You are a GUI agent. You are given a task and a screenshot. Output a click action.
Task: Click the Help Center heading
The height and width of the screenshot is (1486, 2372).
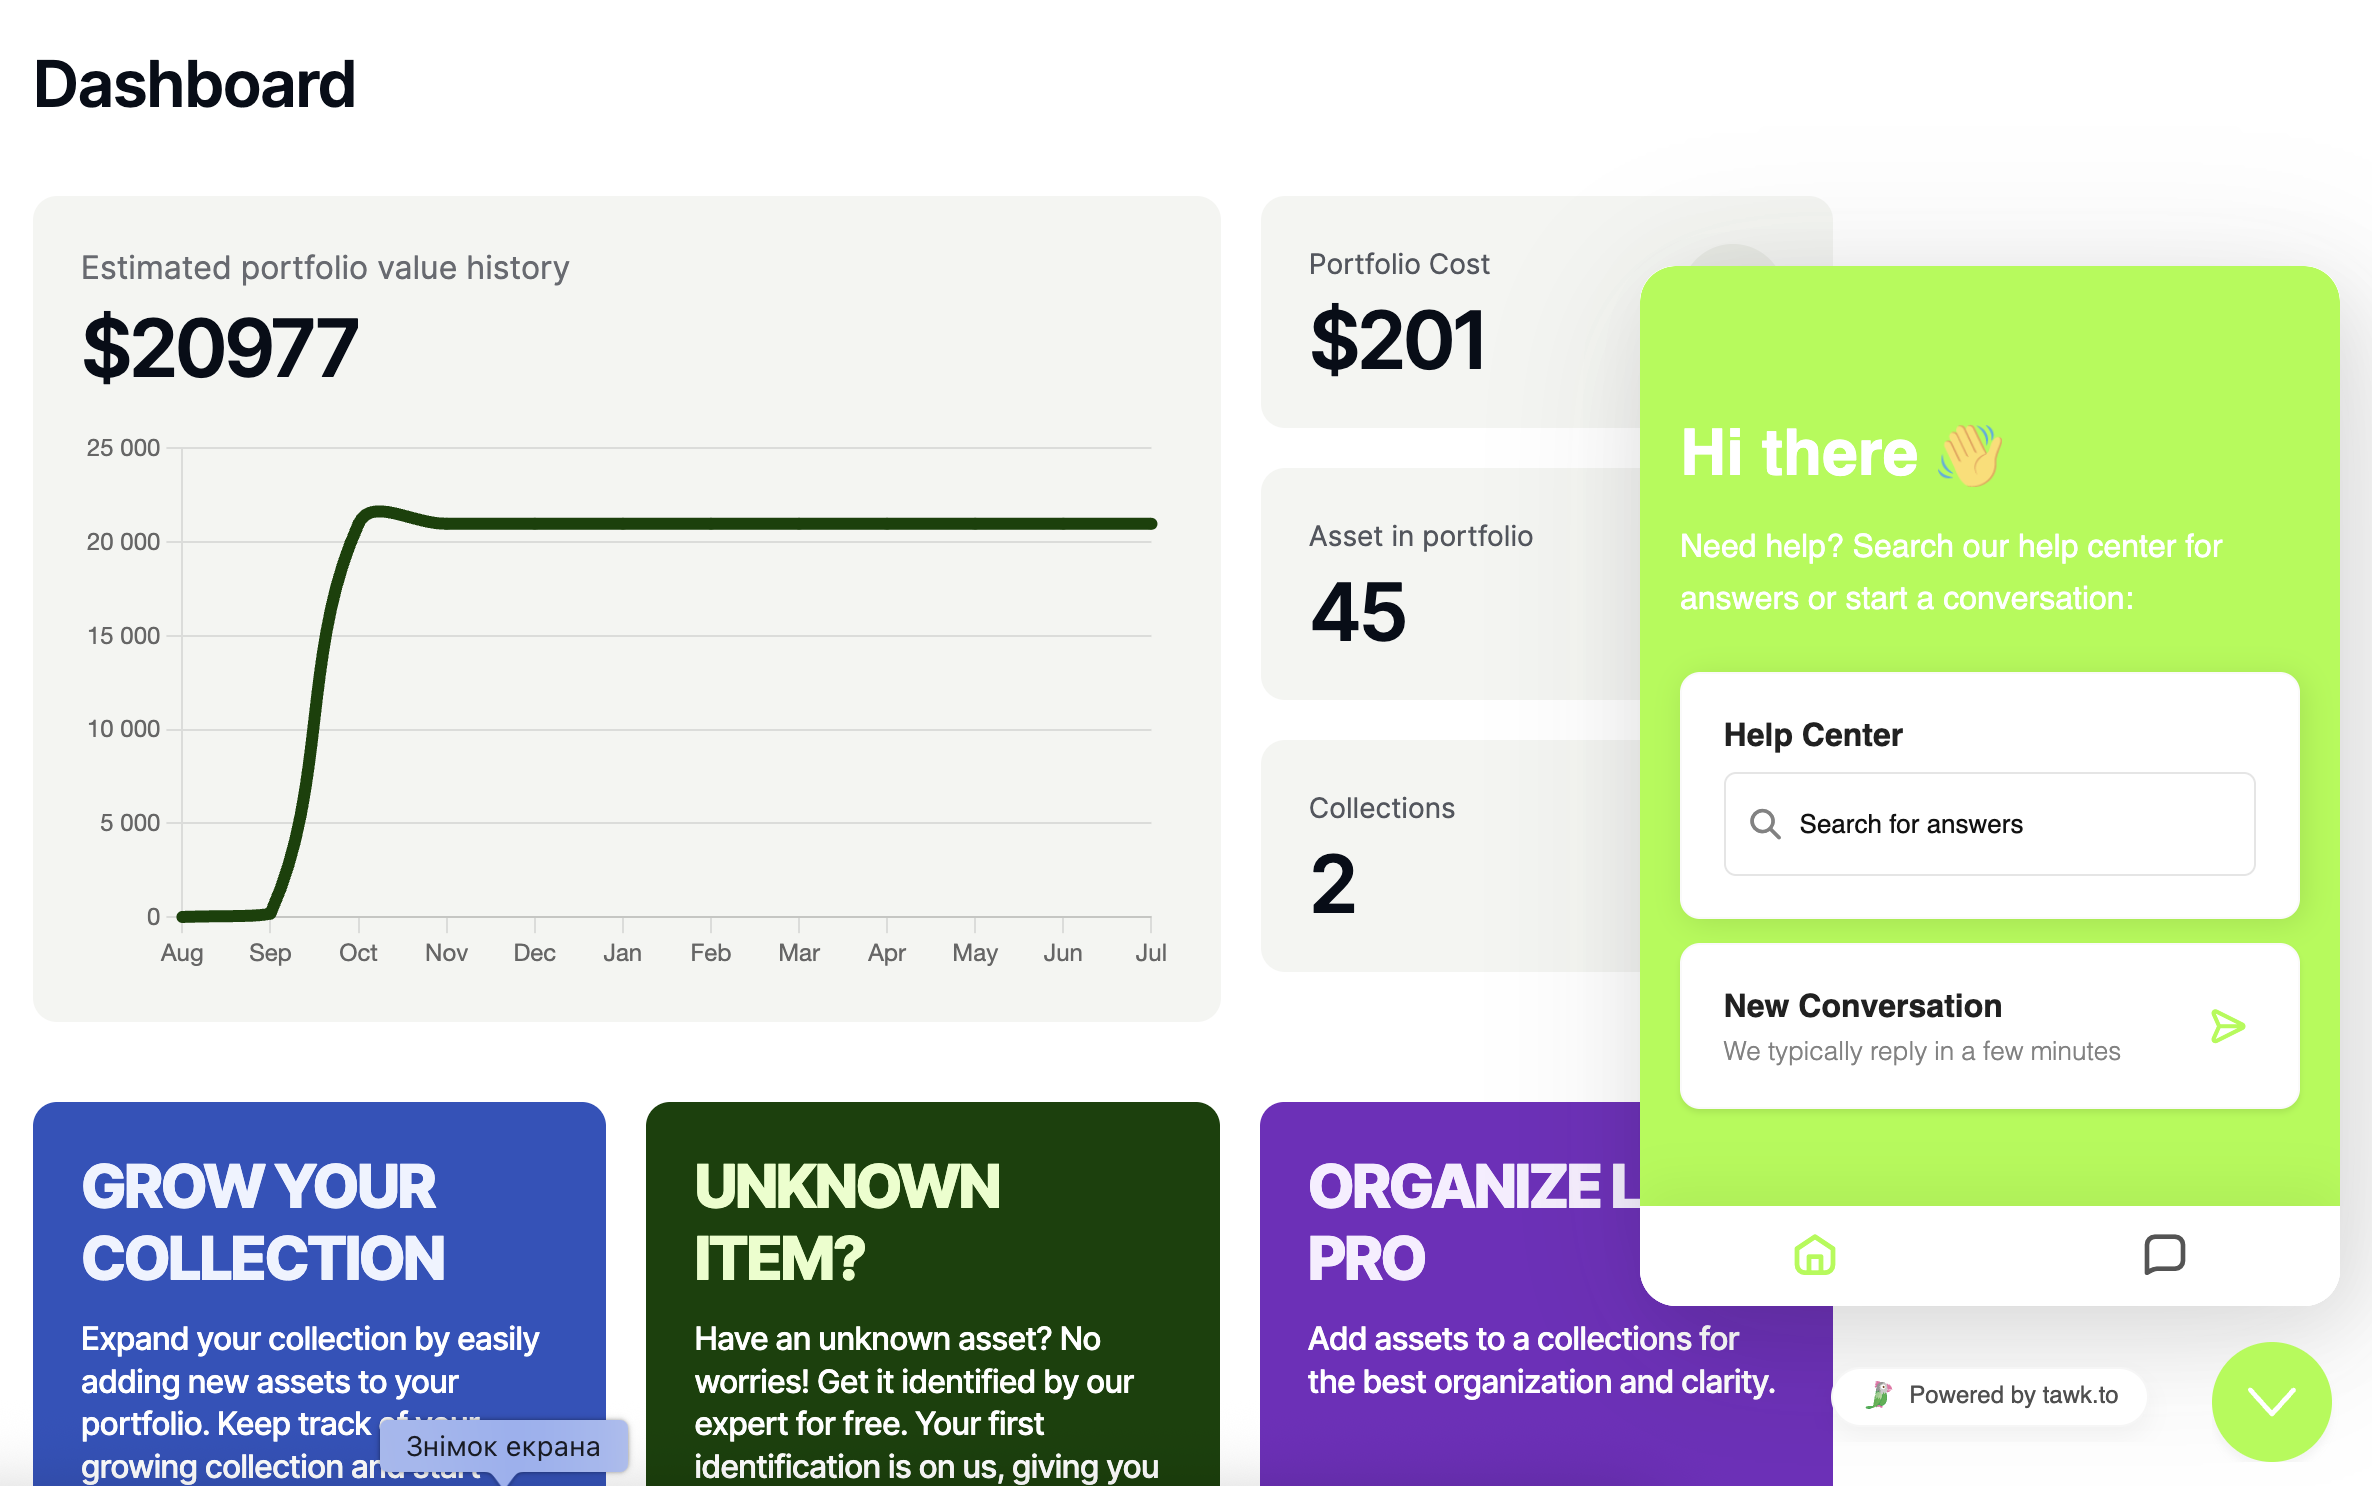(x=1812, y=735)
